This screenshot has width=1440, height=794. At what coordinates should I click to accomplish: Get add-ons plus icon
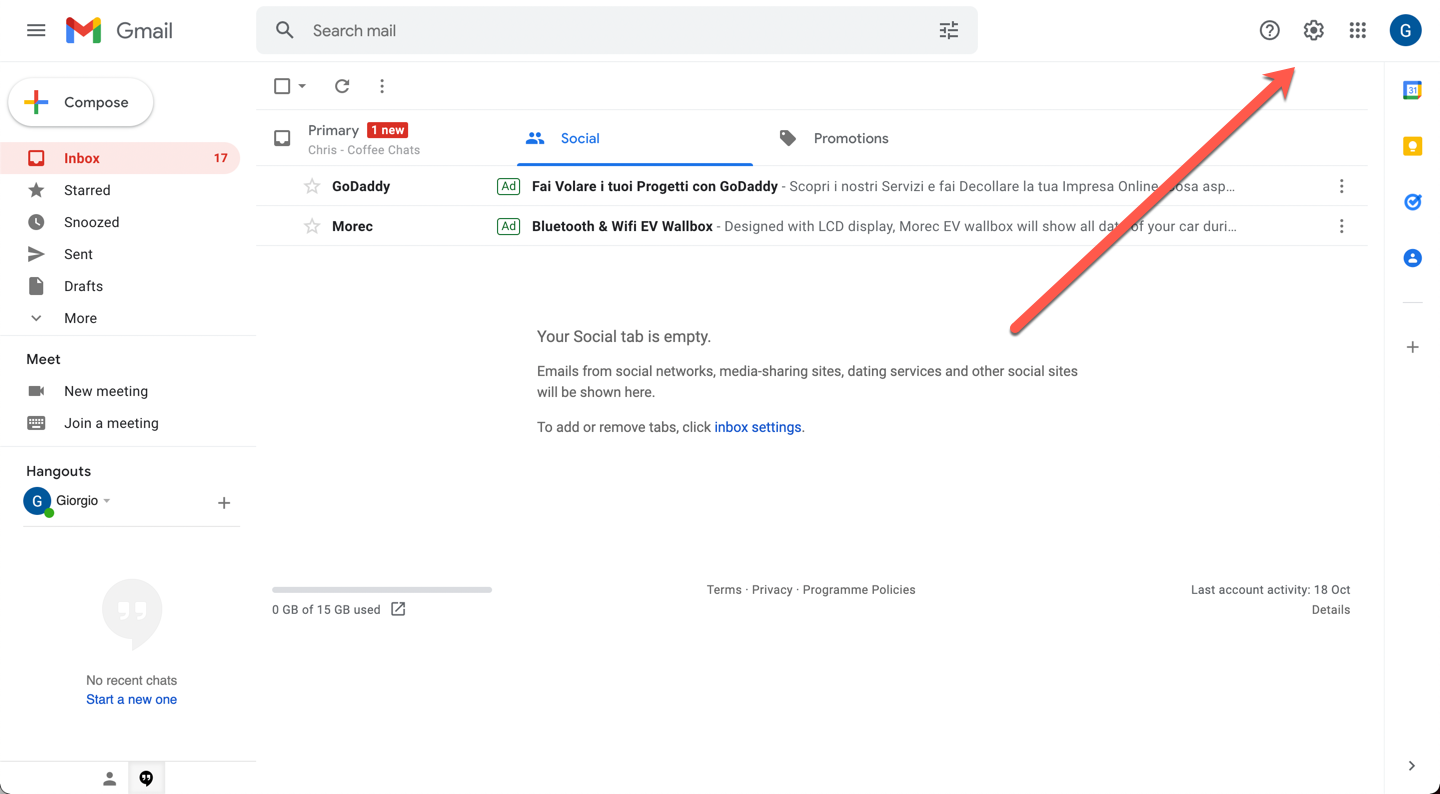(x=1413, y=347)
